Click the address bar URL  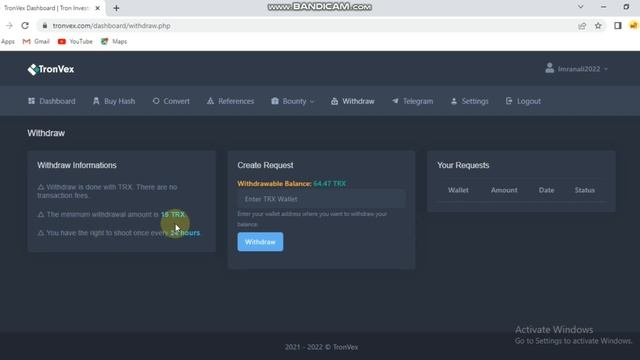point(111,26)
